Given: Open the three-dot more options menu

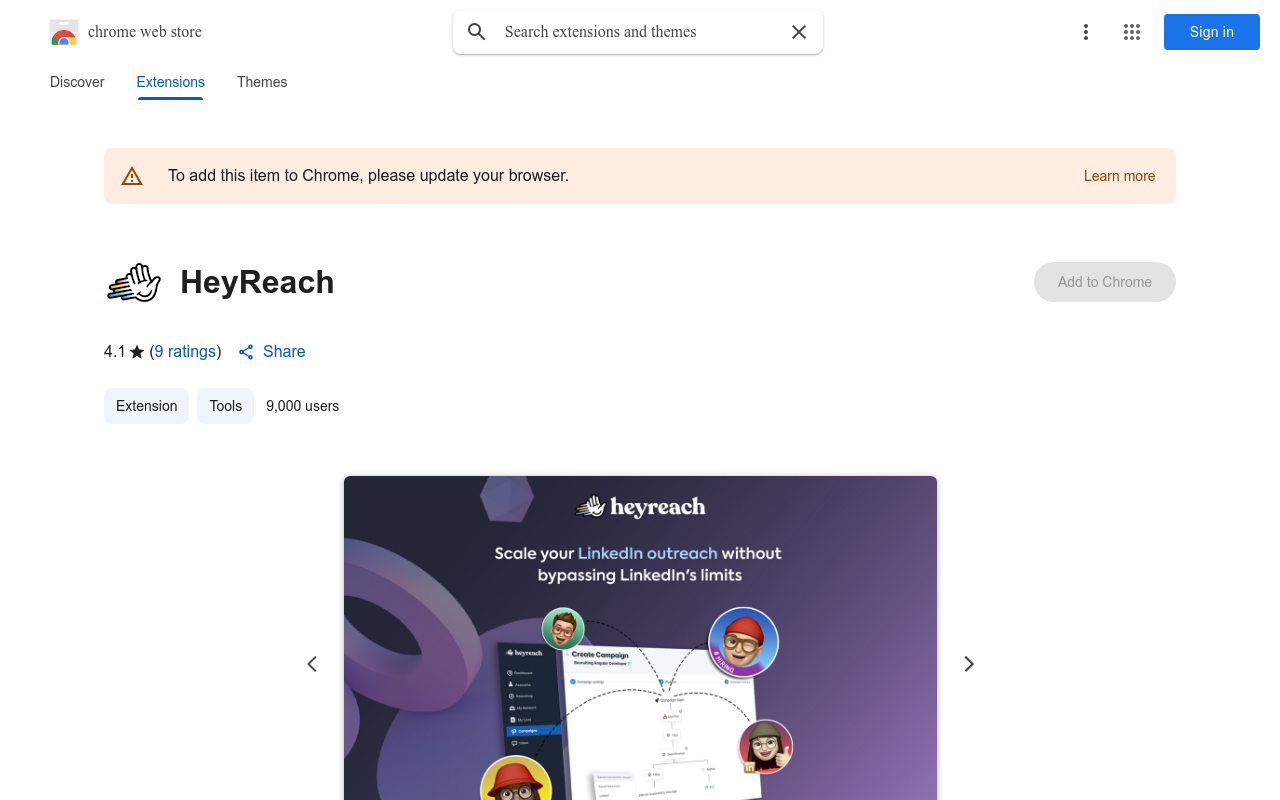Looking at the screenshot, I should 1085,32.
